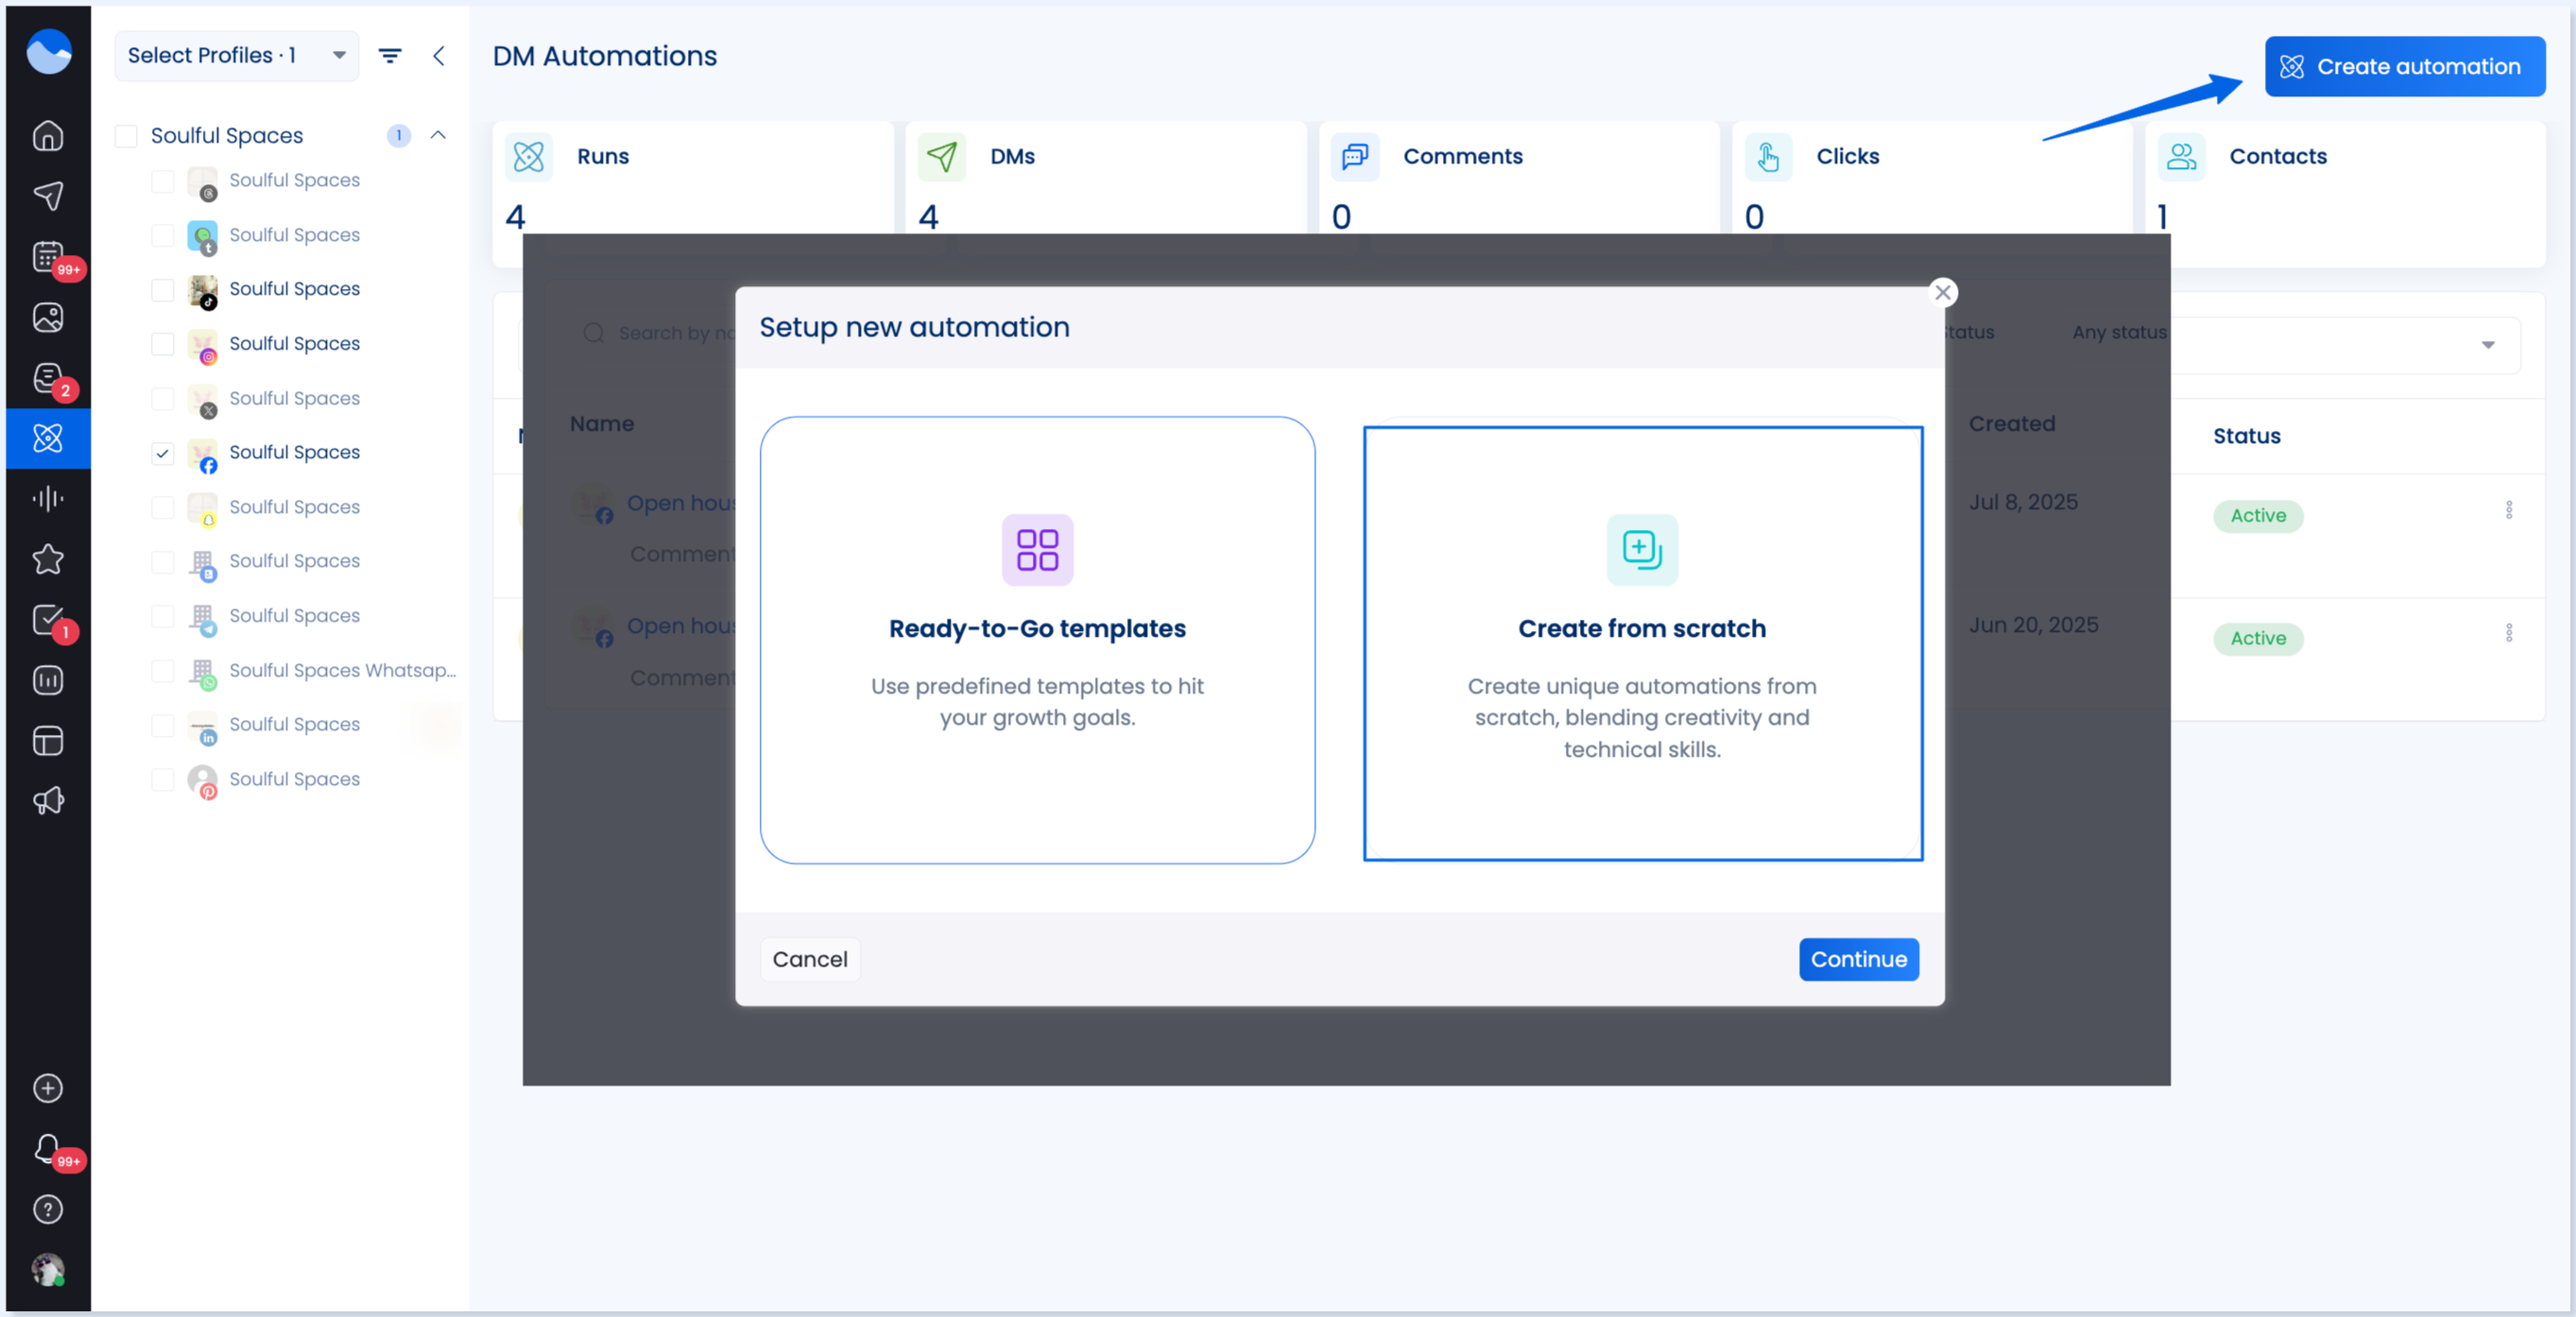Open the Media library image icon
Screen dimensions: 2576x1317
[x=48, y=317]
